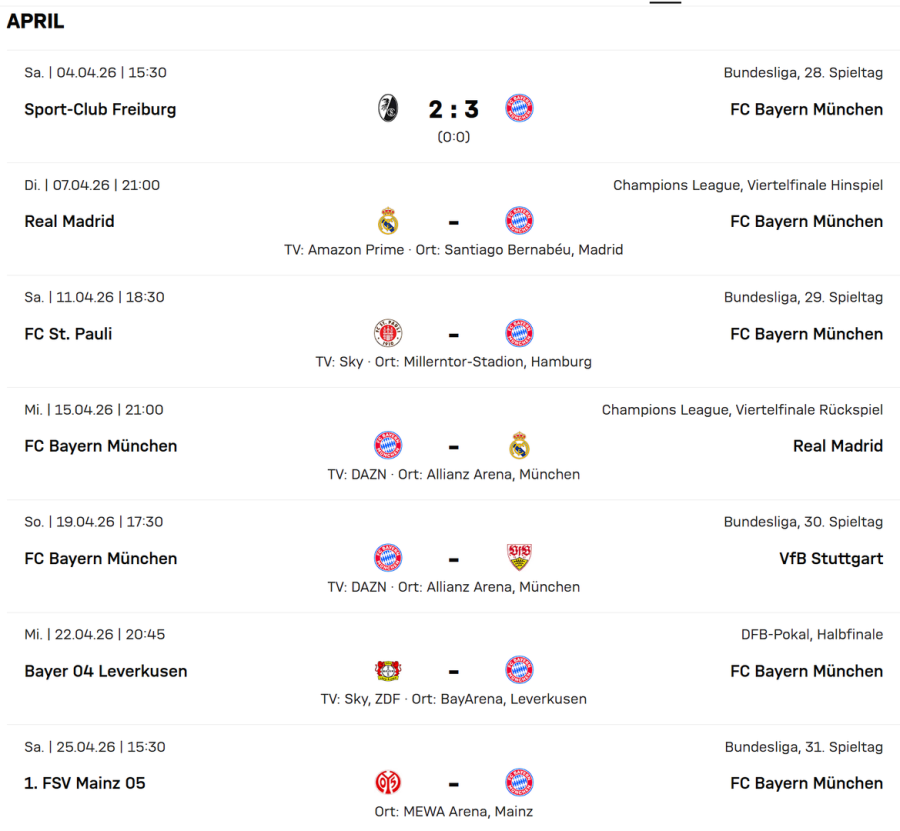900x831 pixels.
Task: Open the 2 : 3 match result
Action: 453,109
